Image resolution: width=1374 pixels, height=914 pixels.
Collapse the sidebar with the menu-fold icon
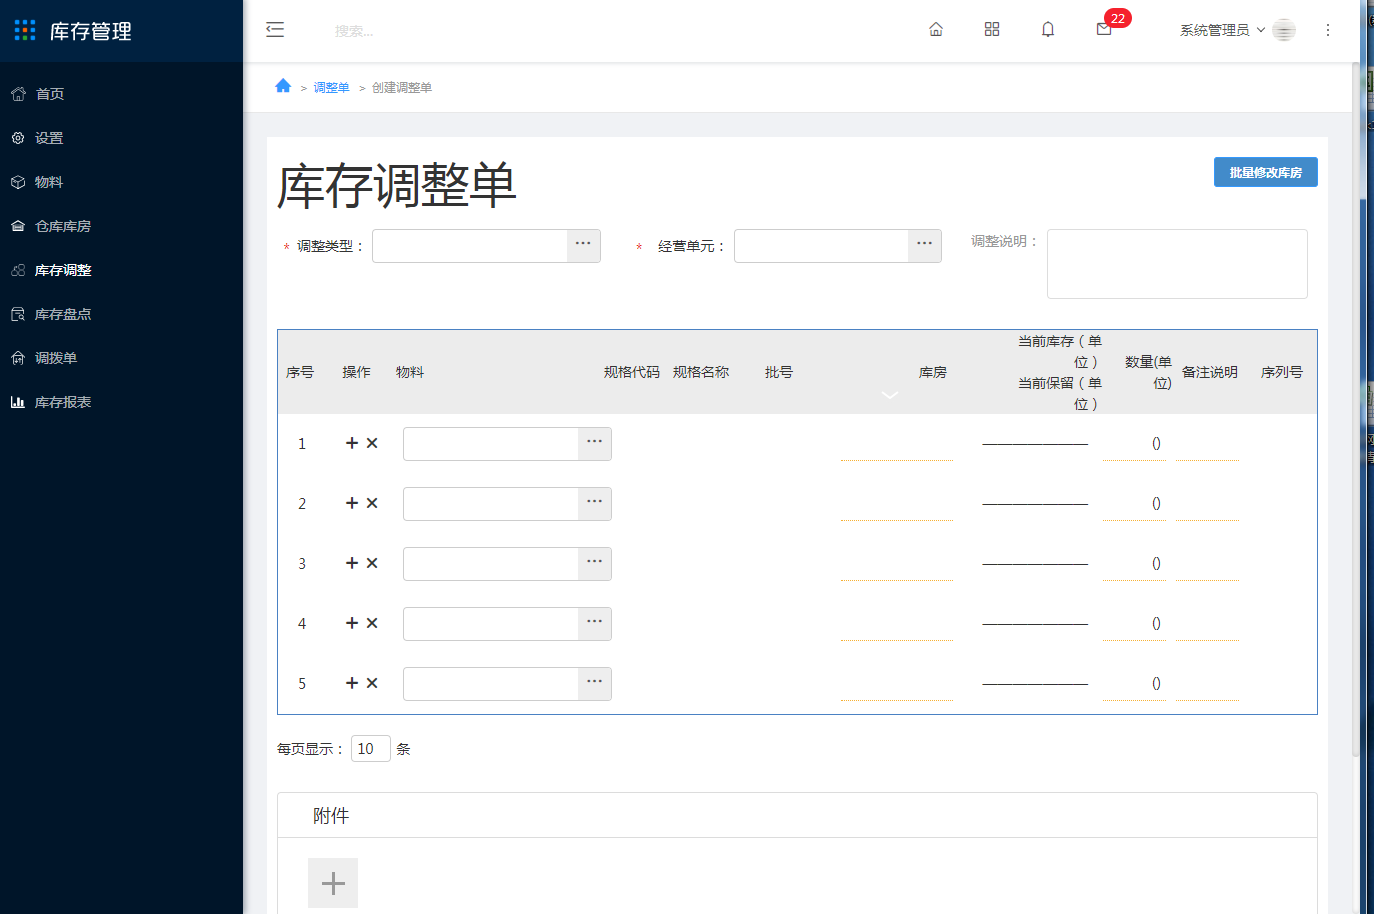point(275,30)
